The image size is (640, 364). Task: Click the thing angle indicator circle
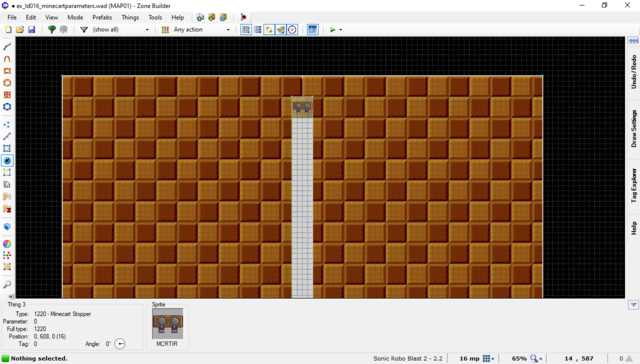pyautogui.click(x=120, y=344)
